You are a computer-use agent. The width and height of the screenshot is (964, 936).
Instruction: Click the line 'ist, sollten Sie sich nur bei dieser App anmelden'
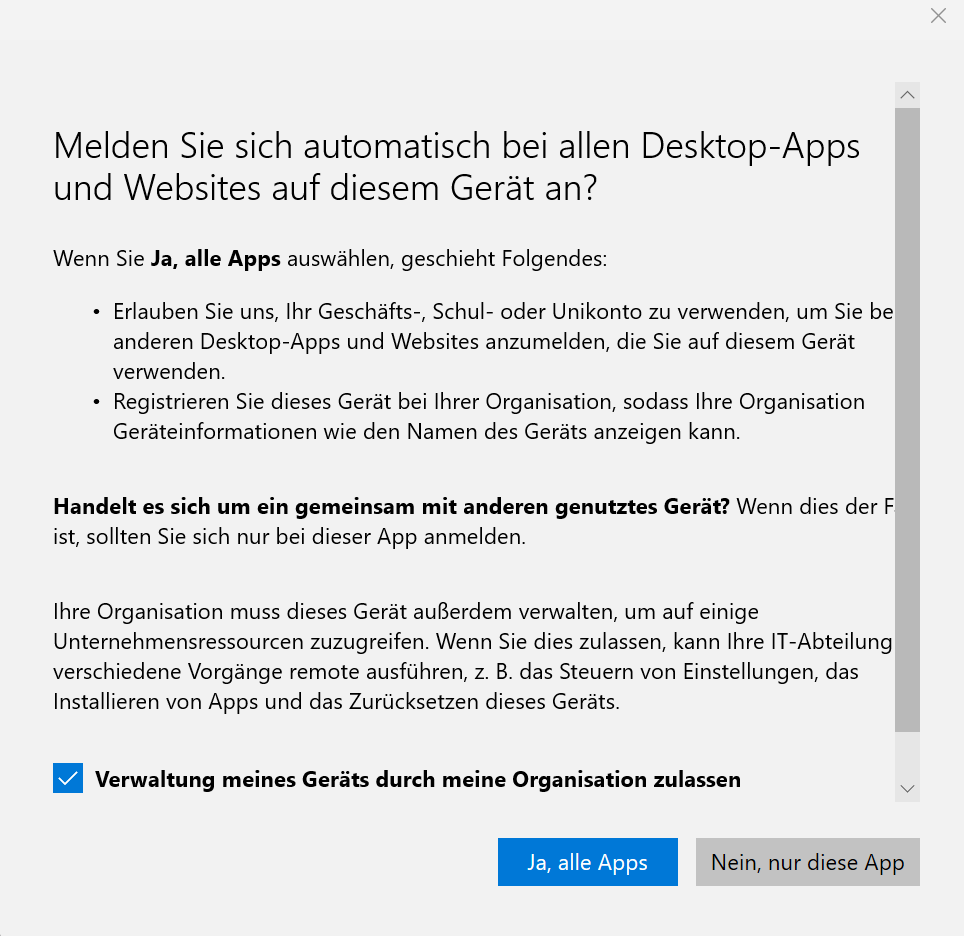click(x=289, y=537)
